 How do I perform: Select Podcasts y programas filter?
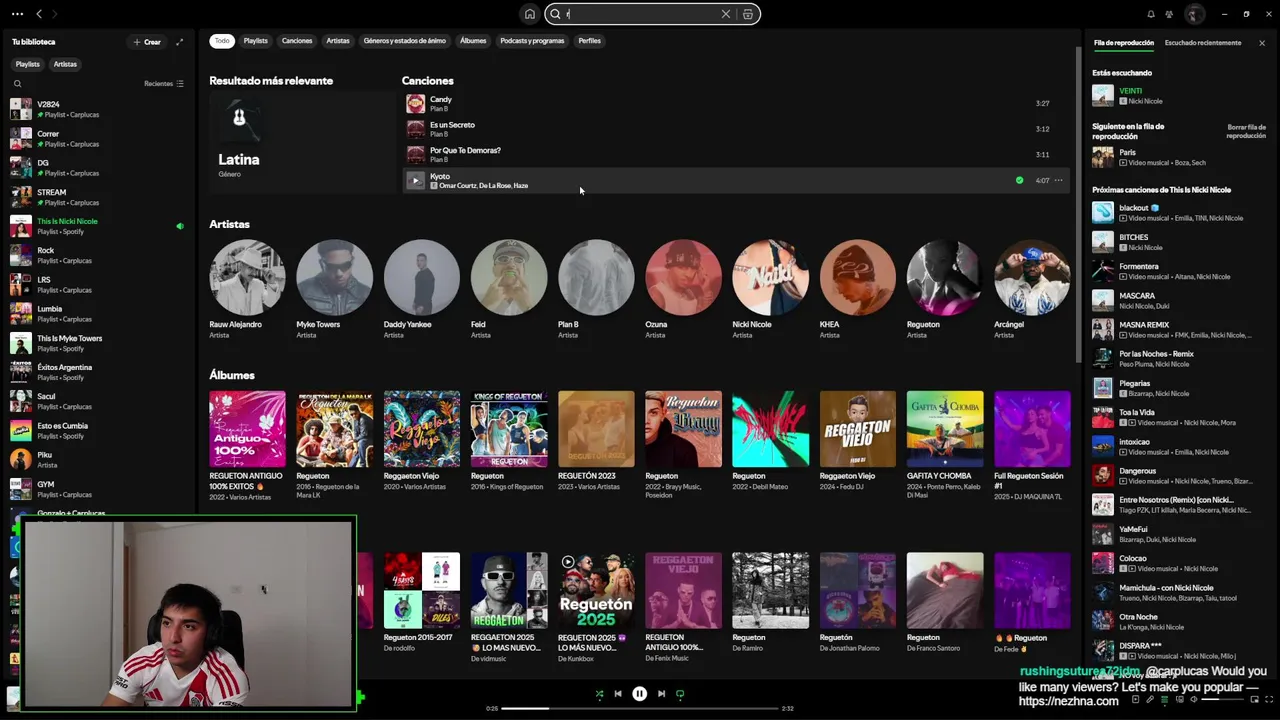click(x=532, y=41)
